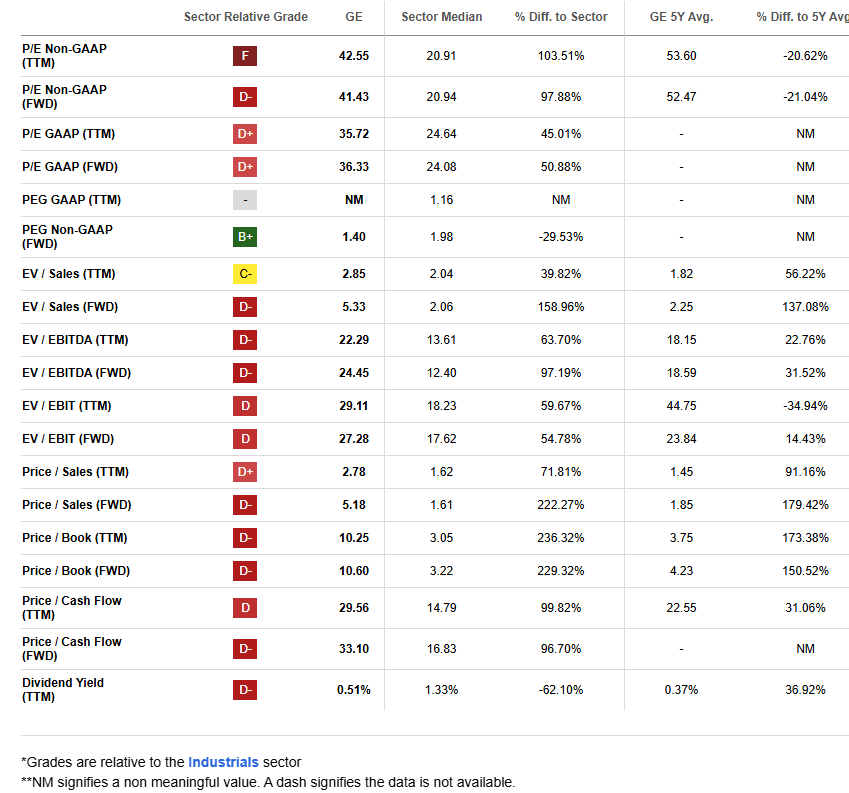The image size is (849, 793).
Task: Select the B+ grade badge for PEG Non-GAAP (FWD)
Action: pyautogui.click(x=245, y=236)
